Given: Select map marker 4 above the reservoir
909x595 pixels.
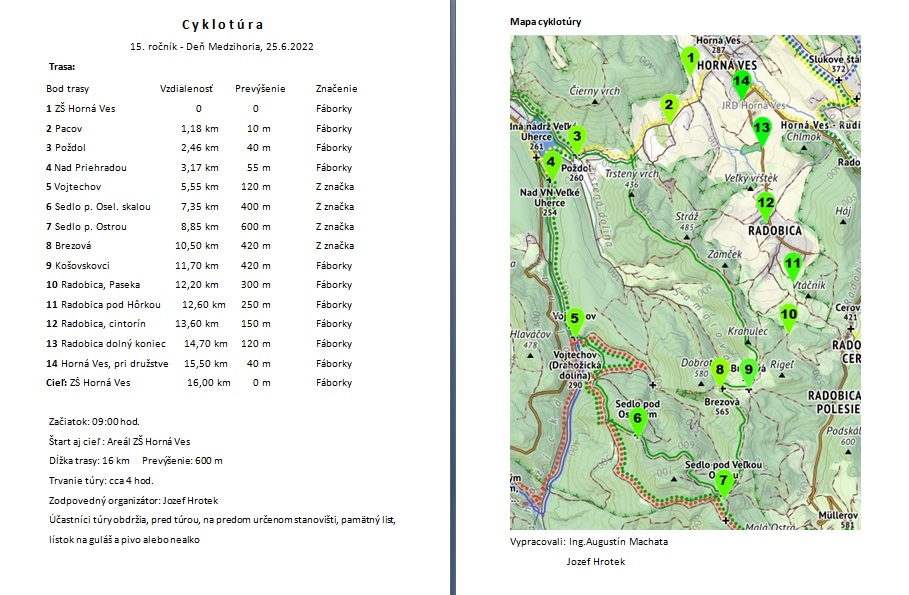Looking at the screenshot, I should tap(551, 165).
